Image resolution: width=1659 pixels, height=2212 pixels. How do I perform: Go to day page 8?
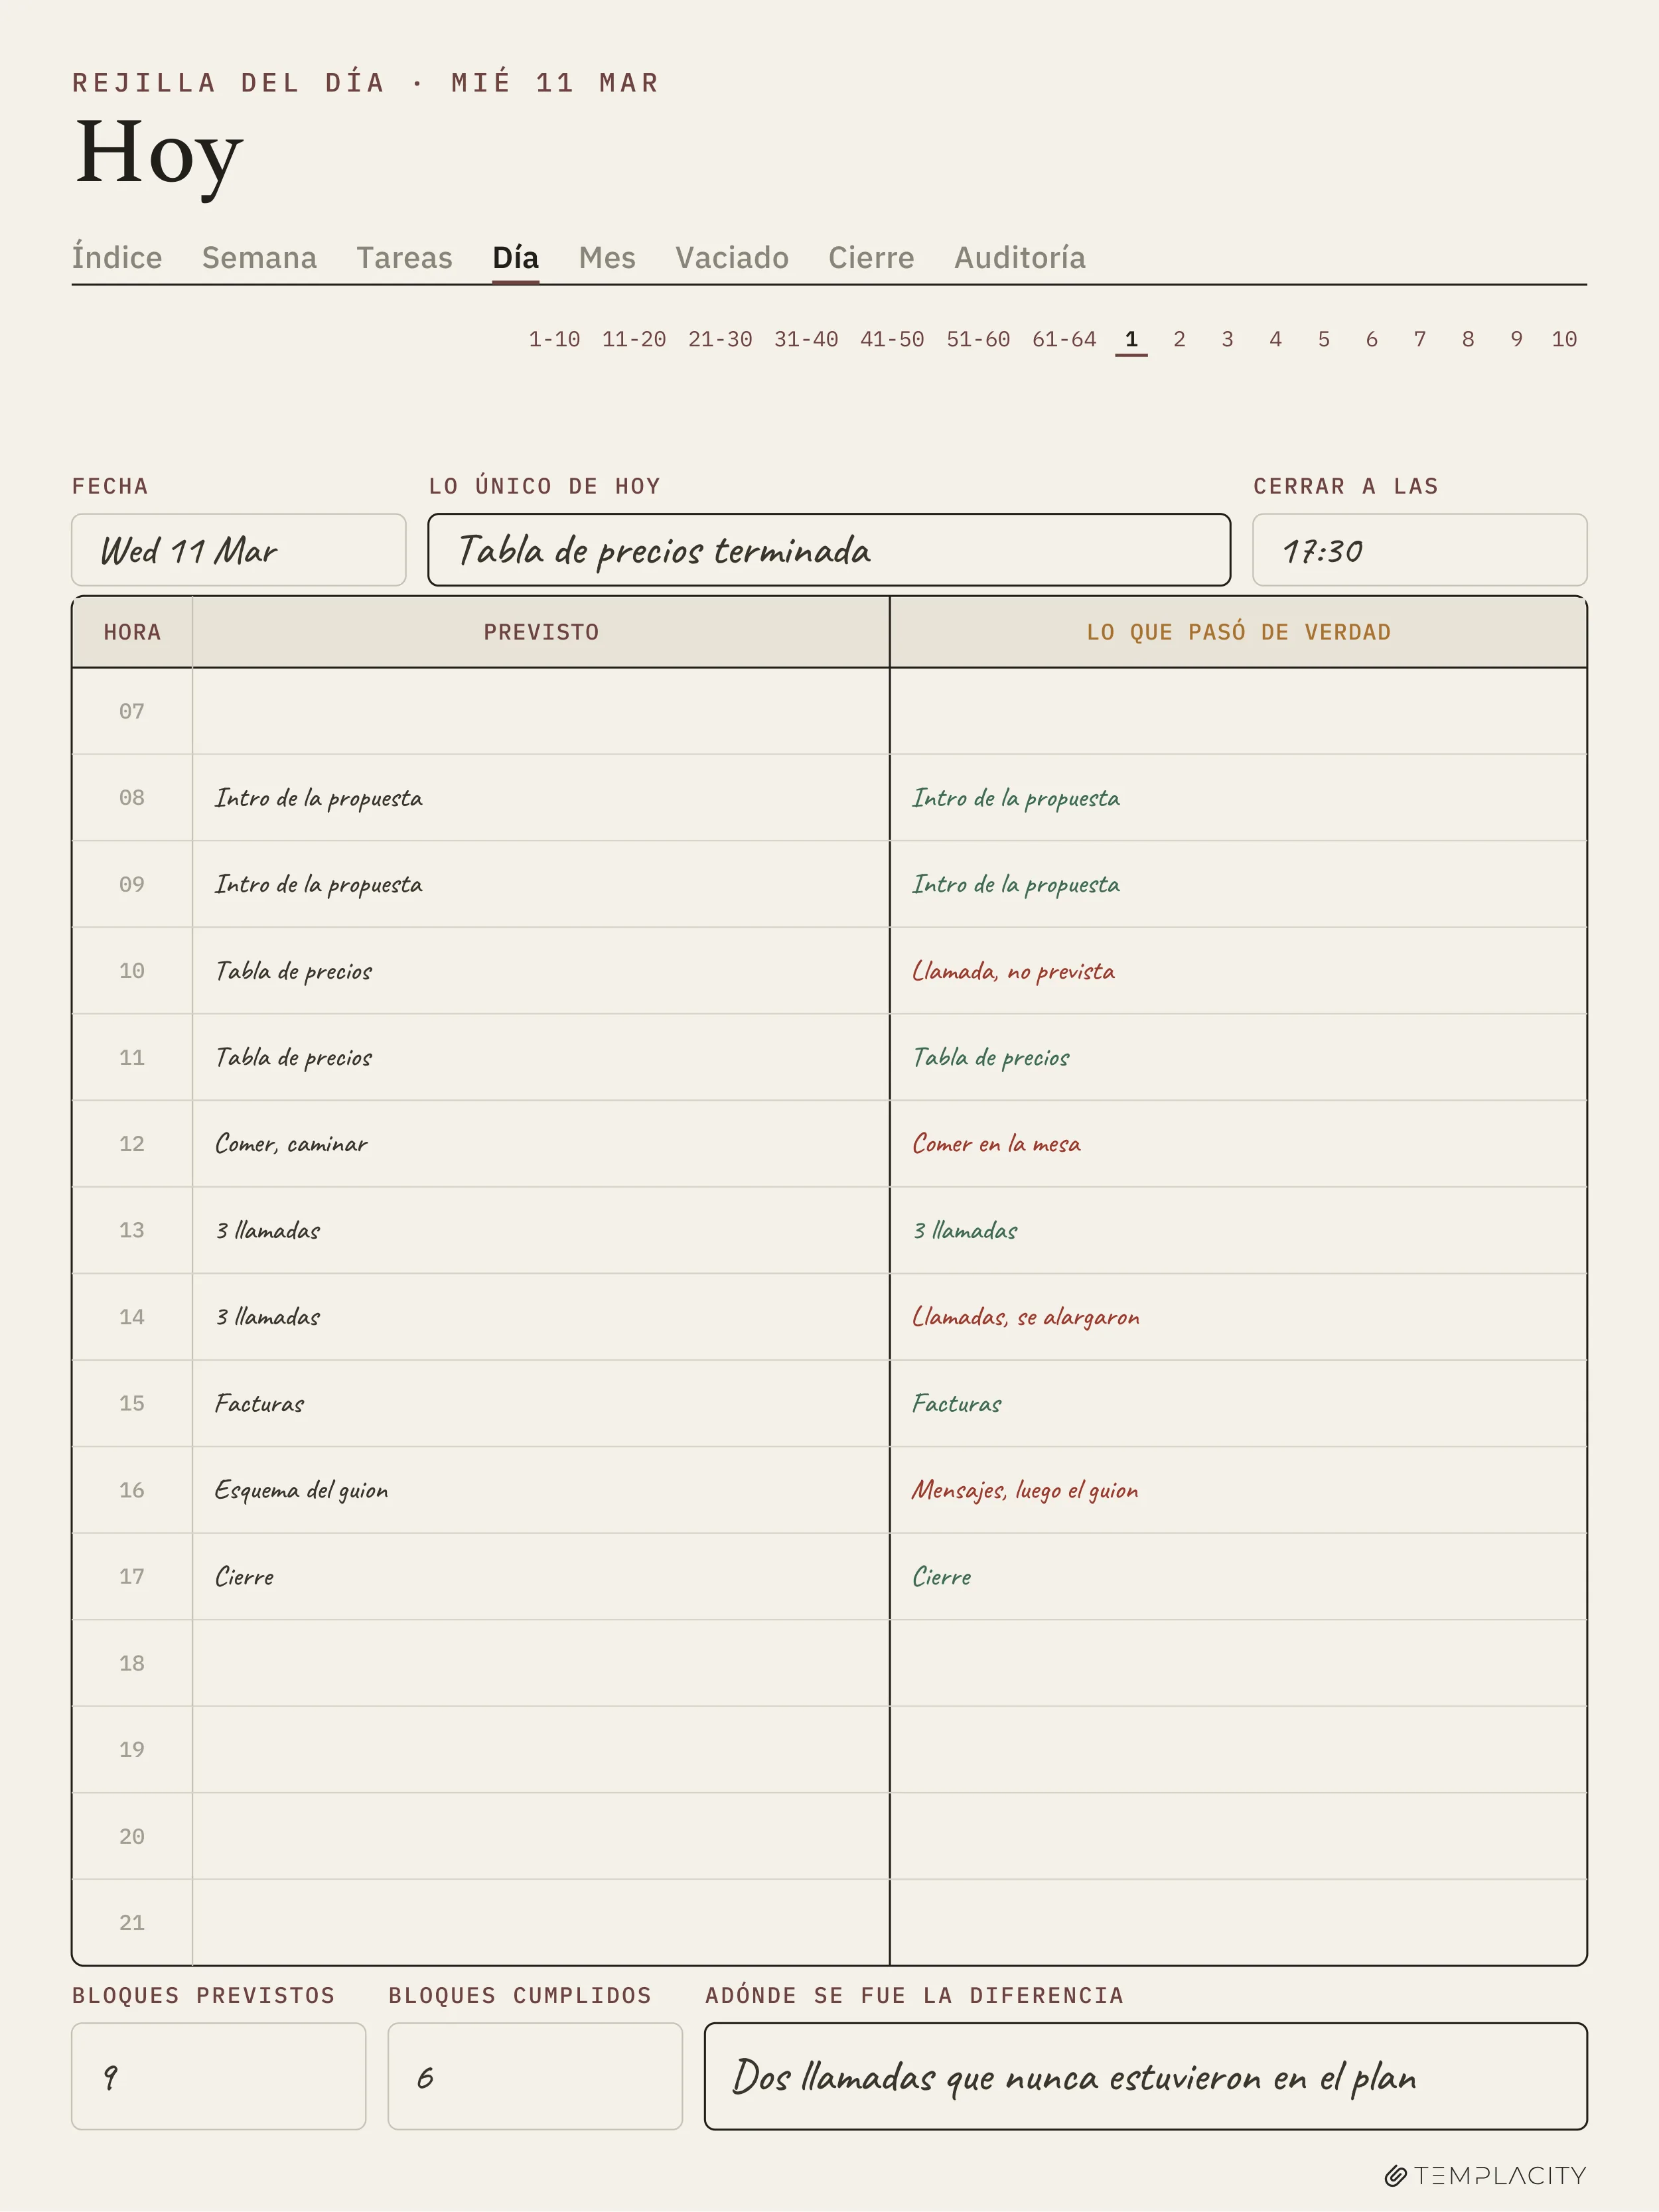pyautogui.click(x=1467, y=339)
